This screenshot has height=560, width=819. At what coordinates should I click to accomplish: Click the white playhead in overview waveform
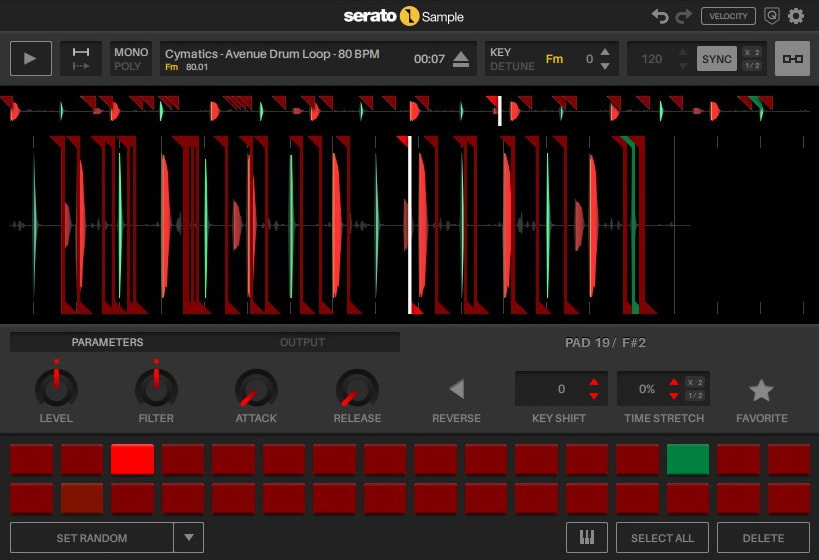pos(499,111)
